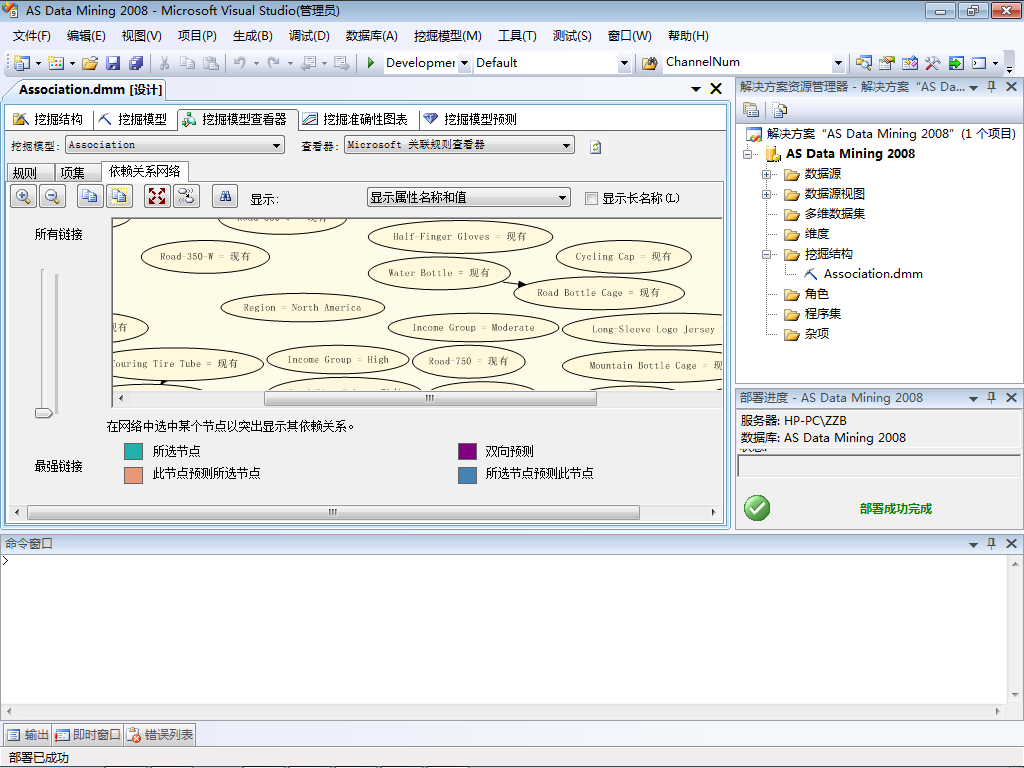Image resolution: width=1024 pixels, height=768 pixels.
Task: Save the current file with floppy icon
Action: pos(113,63)
